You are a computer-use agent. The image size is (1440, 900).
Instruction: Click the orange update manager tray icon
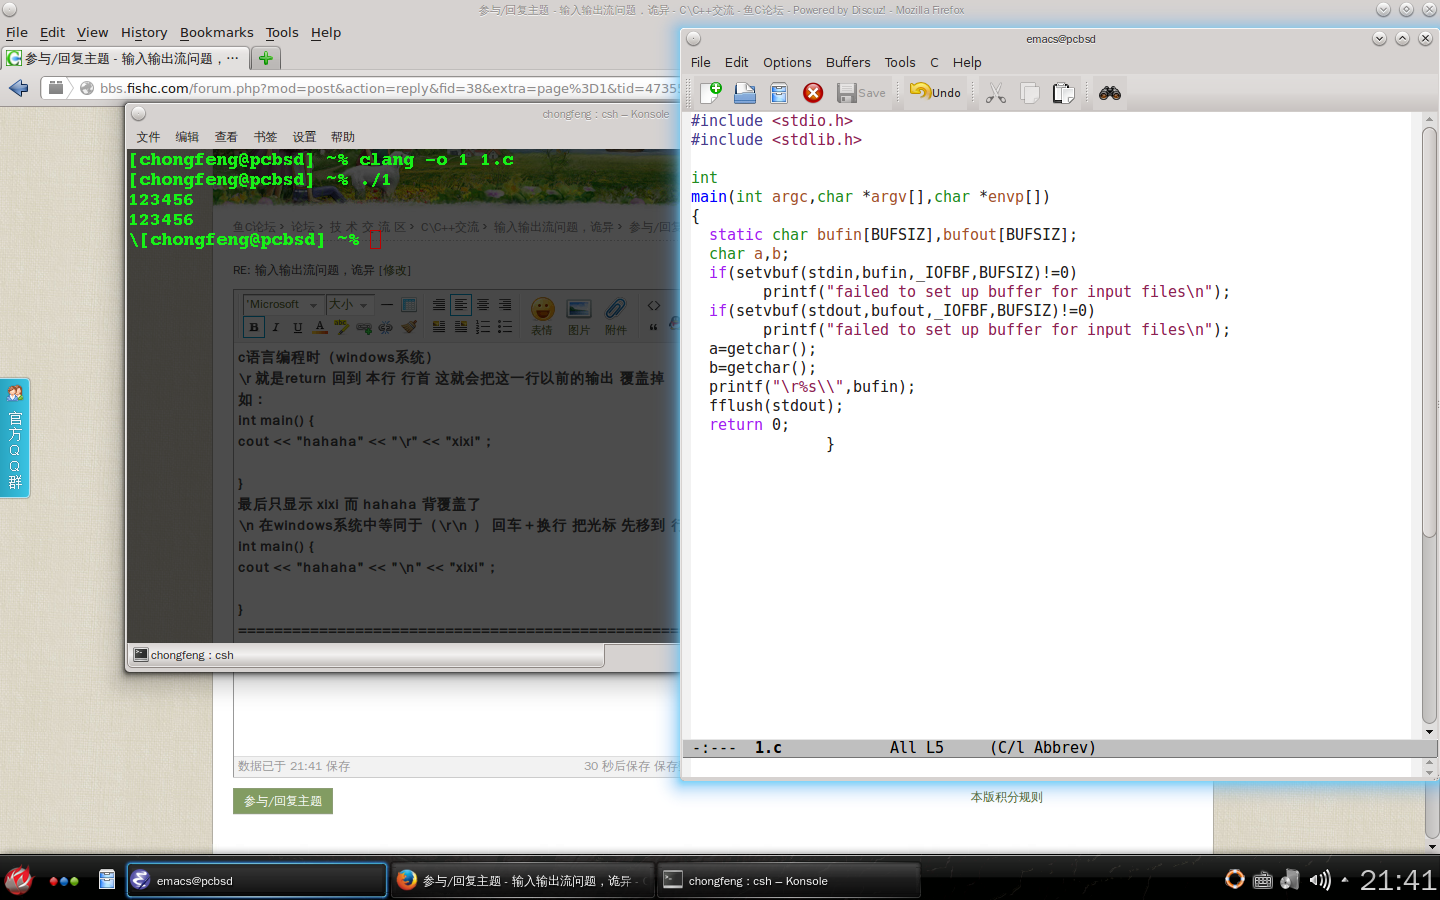click(1235, 880)
